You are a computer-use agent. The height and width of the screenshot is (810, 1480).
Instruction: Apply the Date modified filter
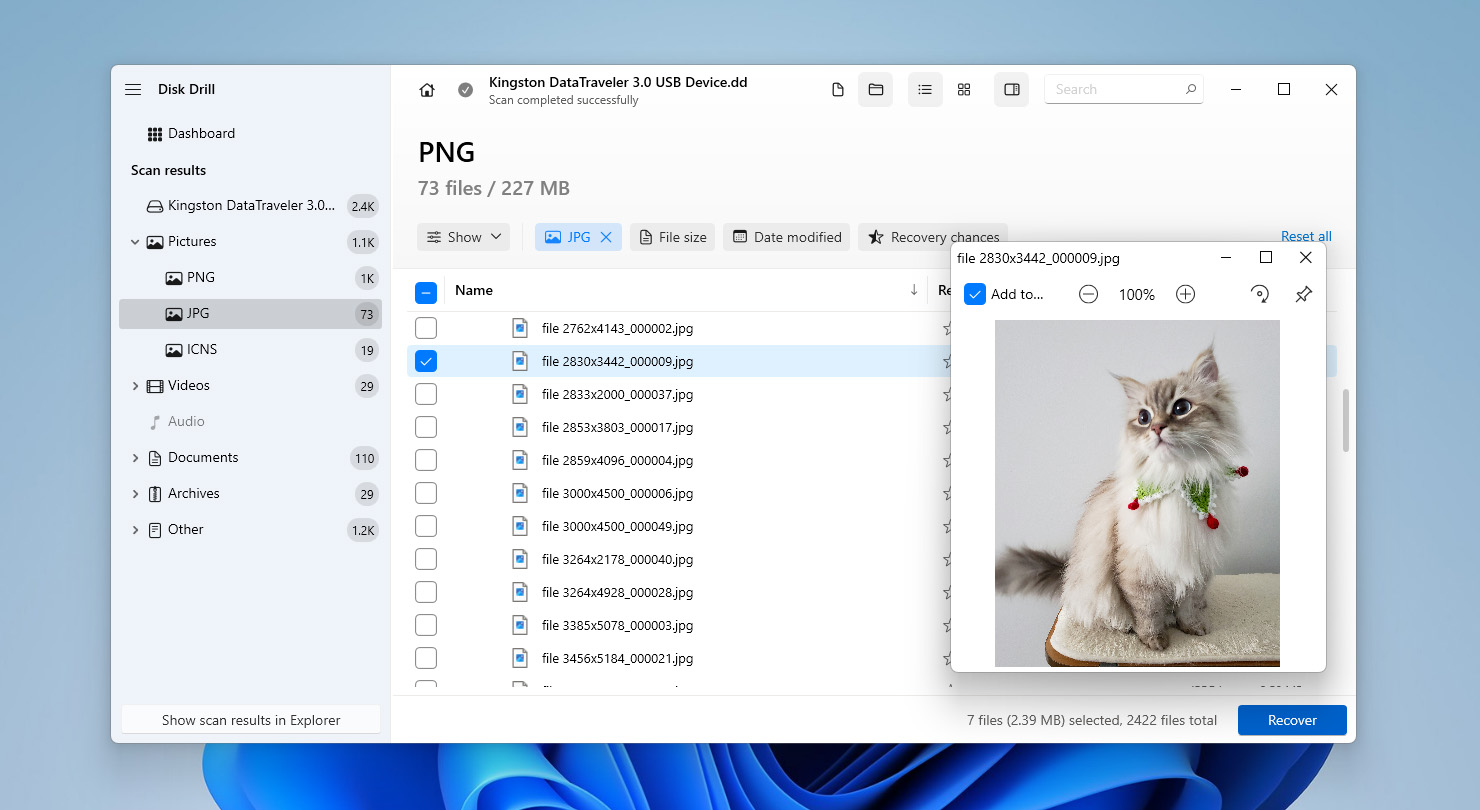click(786, 236)
